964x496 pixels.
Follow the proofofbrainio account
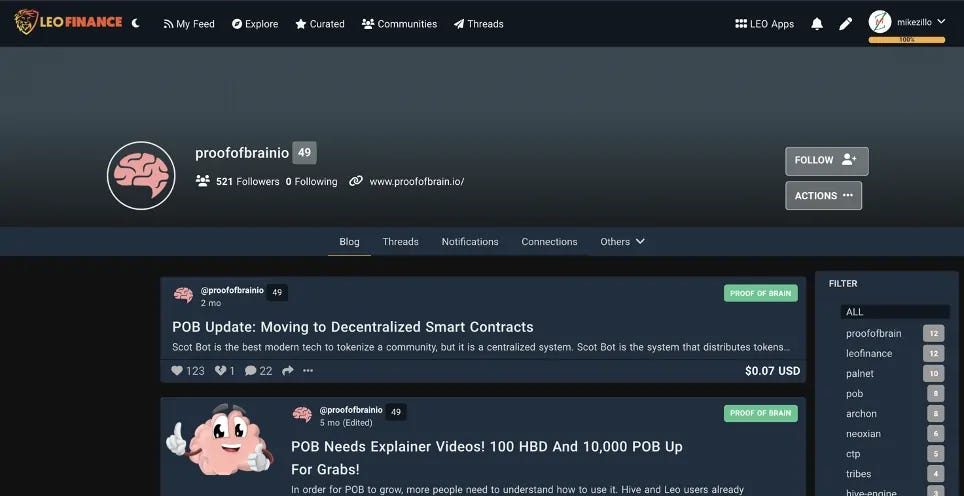[x=826, y=161]
